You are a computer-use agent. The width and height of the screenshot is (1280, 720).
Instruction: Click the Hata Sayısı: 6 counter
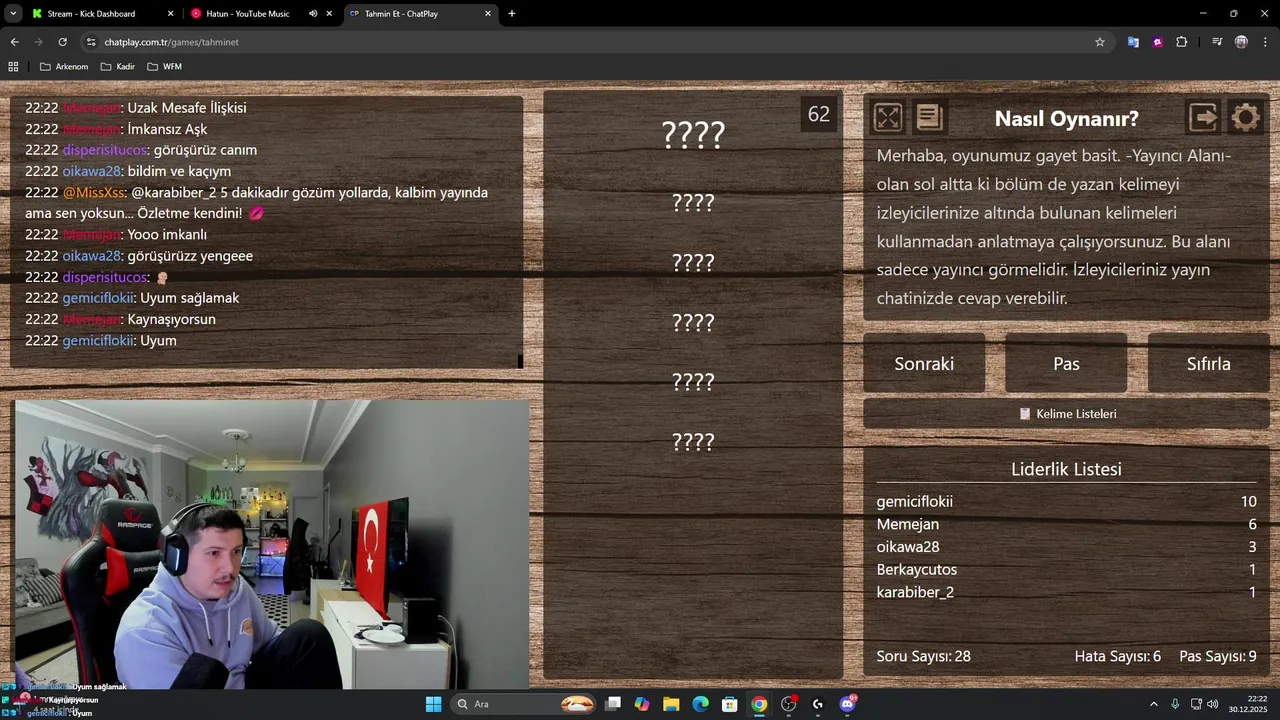coord(1117,656)
